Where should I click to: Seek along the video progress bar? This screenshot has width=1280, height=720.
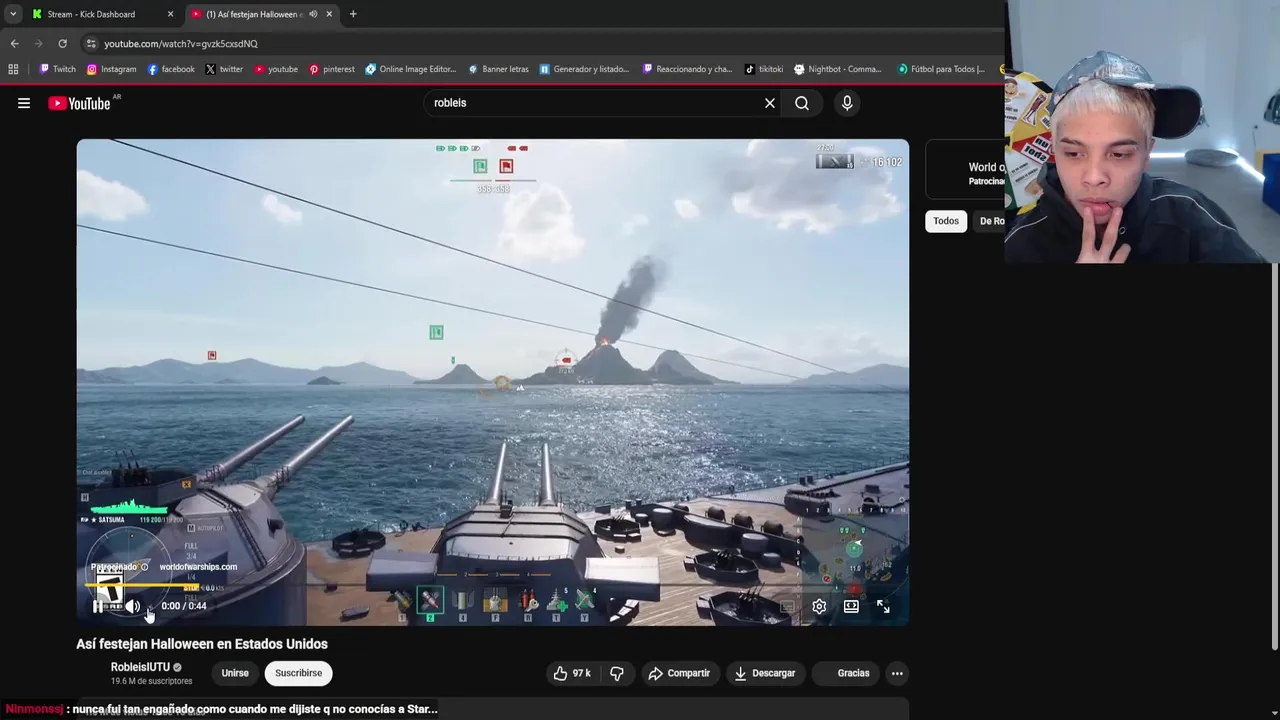click(x=493, y=587)
